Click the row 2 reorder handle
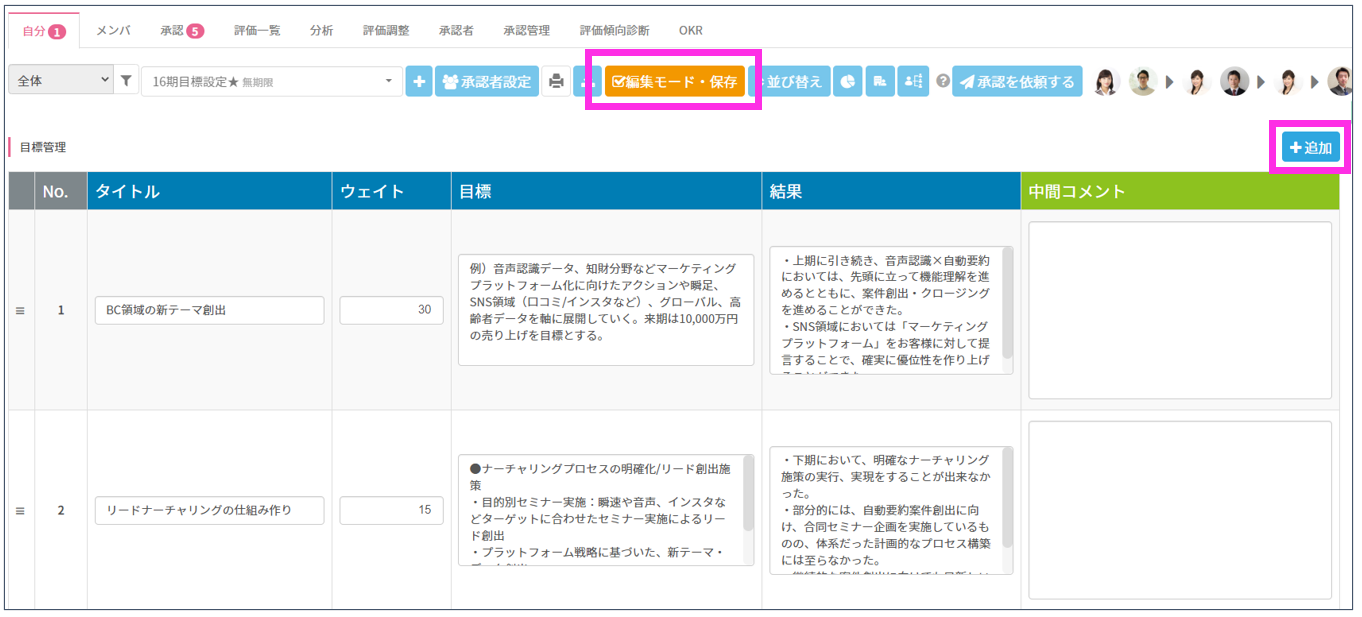Image resolution: width=1362 pixels, height=617 pixels. [20, 511]
